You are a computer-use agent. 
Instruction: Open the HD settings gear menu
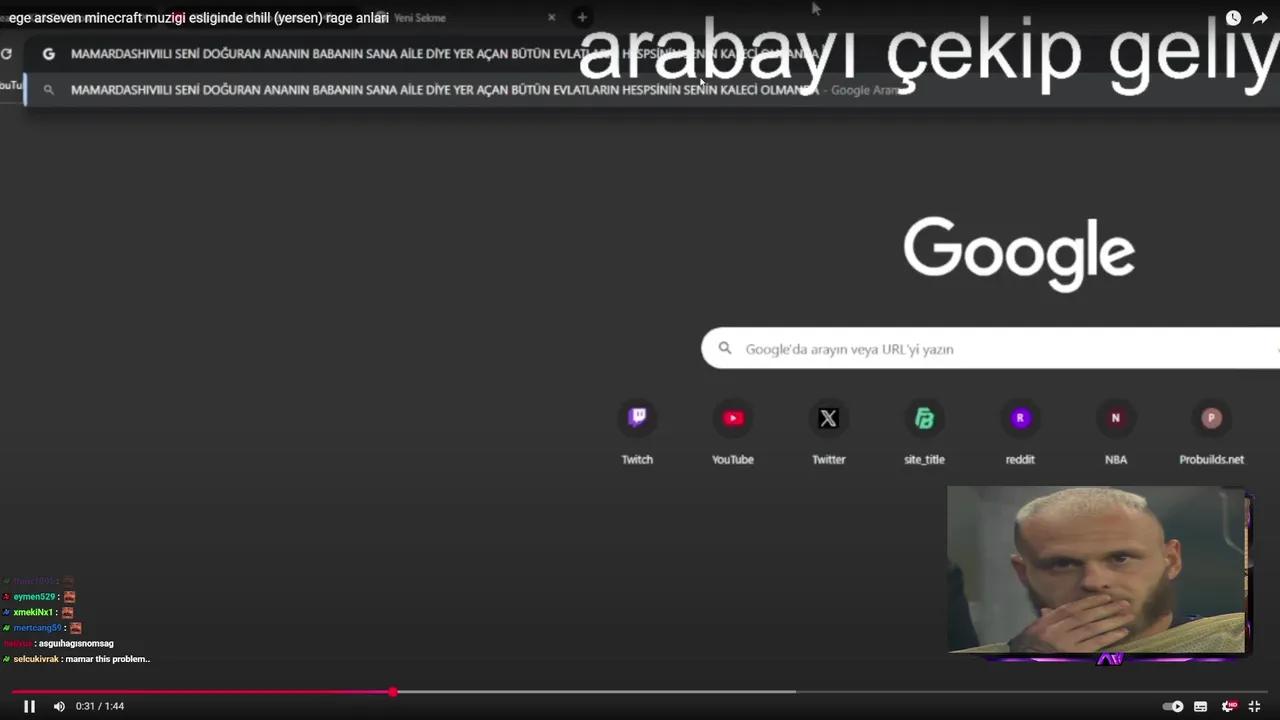click(x=1228, y=706)
